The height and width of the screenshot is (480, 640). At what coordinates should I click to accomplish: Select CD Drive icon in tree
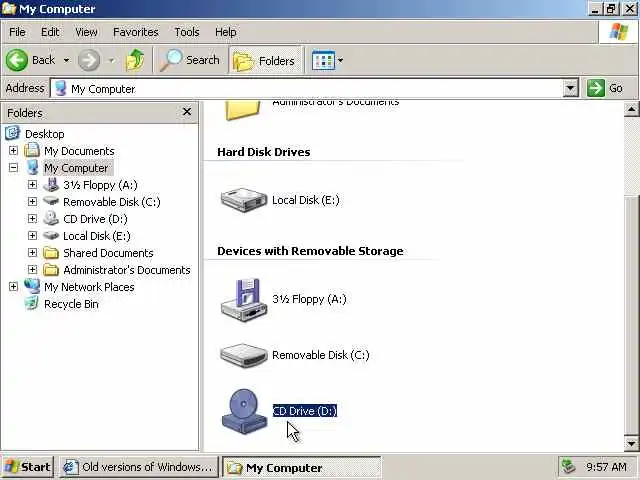coord(51,218)
